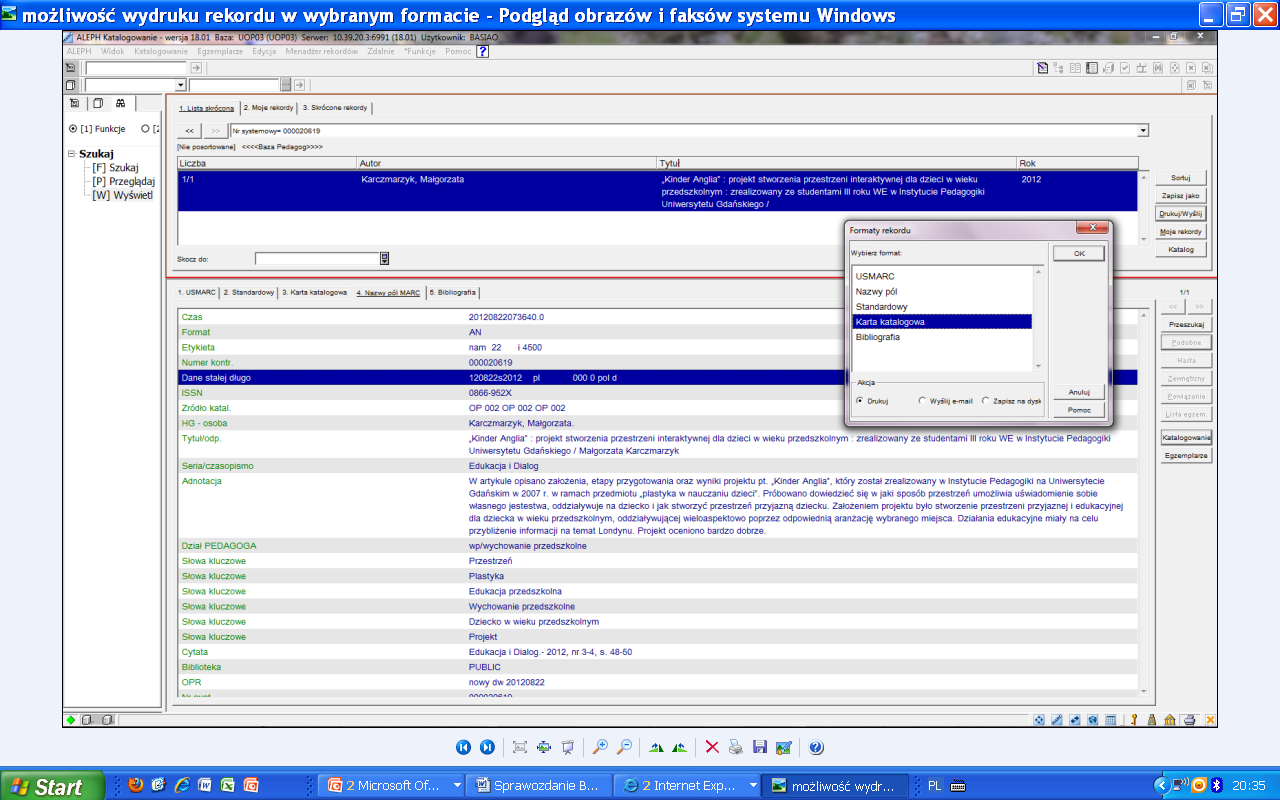Go to next image in the viewer

click(x=487, y=747)
